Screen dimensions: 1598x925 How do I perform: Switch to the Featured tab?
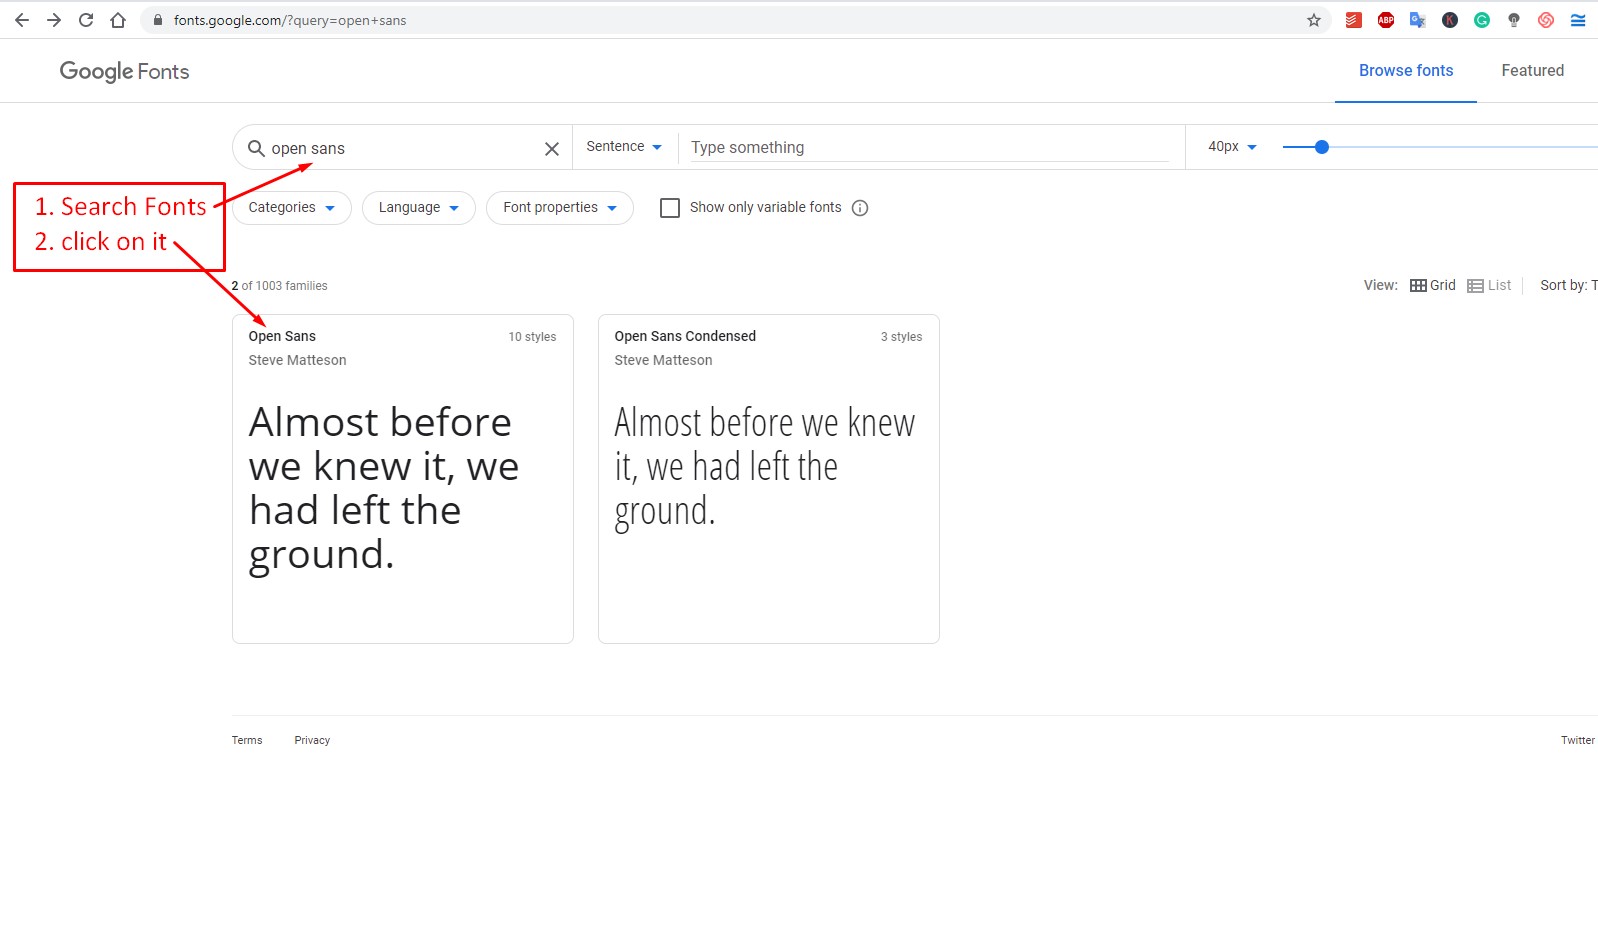(1532, 70)
